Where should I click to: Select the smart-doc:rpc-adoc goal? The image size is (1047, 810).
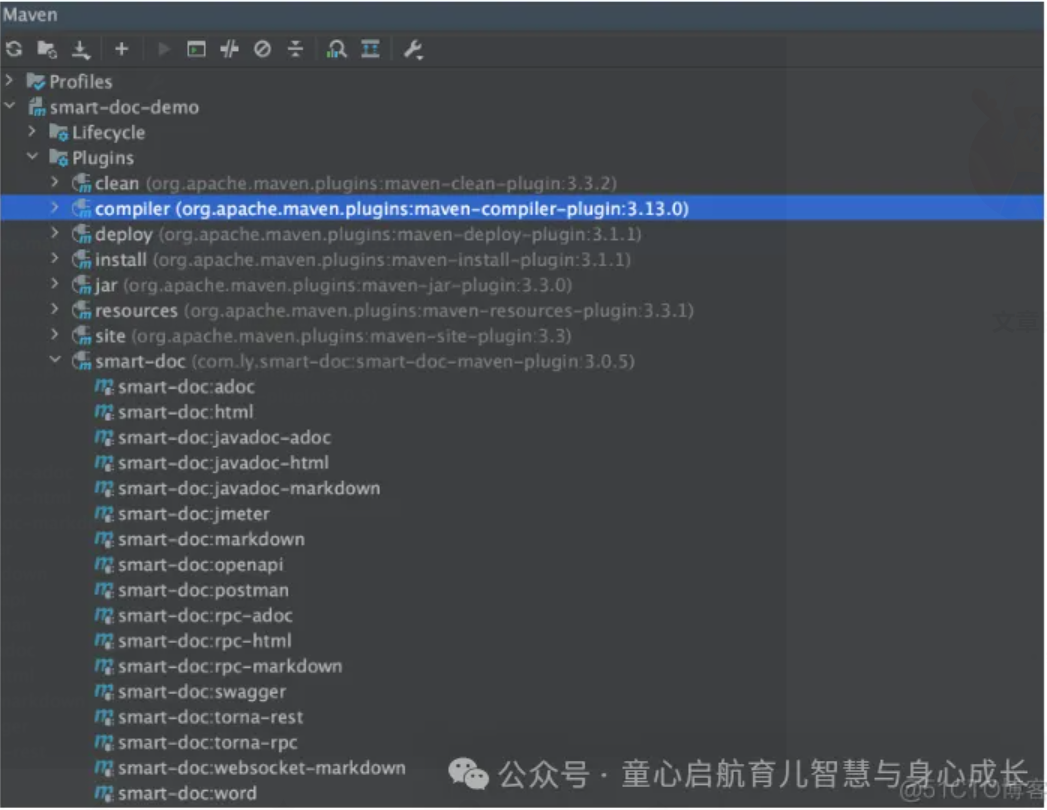206,616
